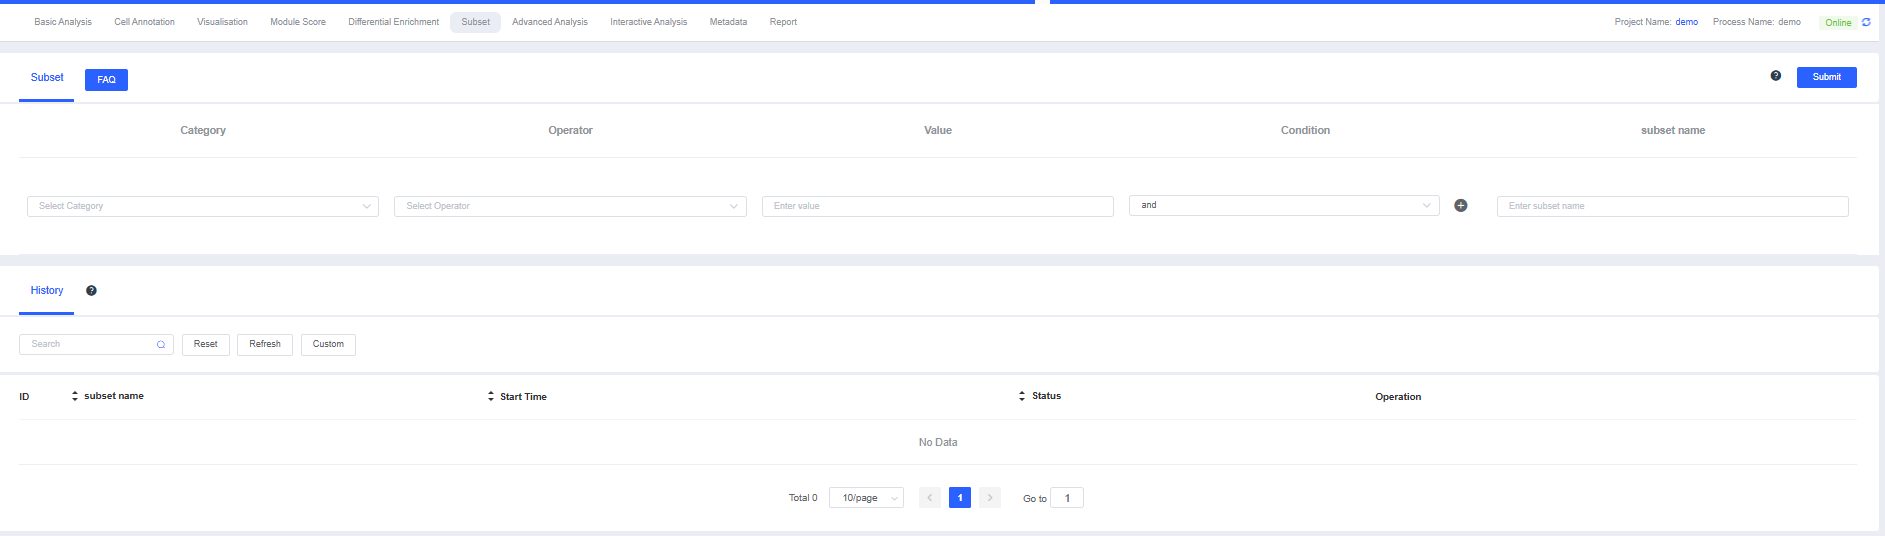The height and width of the screenshot is (536, 1885).
Task: Click the Reset button in History
Action: click(x=206, y=345)
